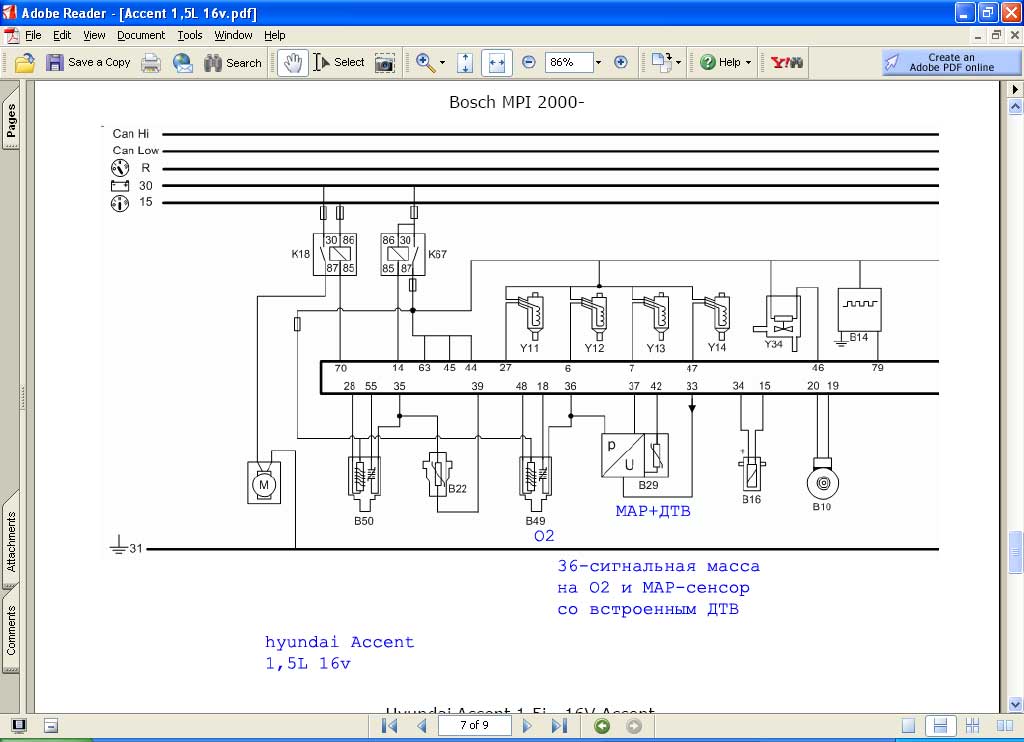Viewport: 1024px width, 742px height.
Task: Expand the Help button dropdown arrow
Action: coord(748,63)
